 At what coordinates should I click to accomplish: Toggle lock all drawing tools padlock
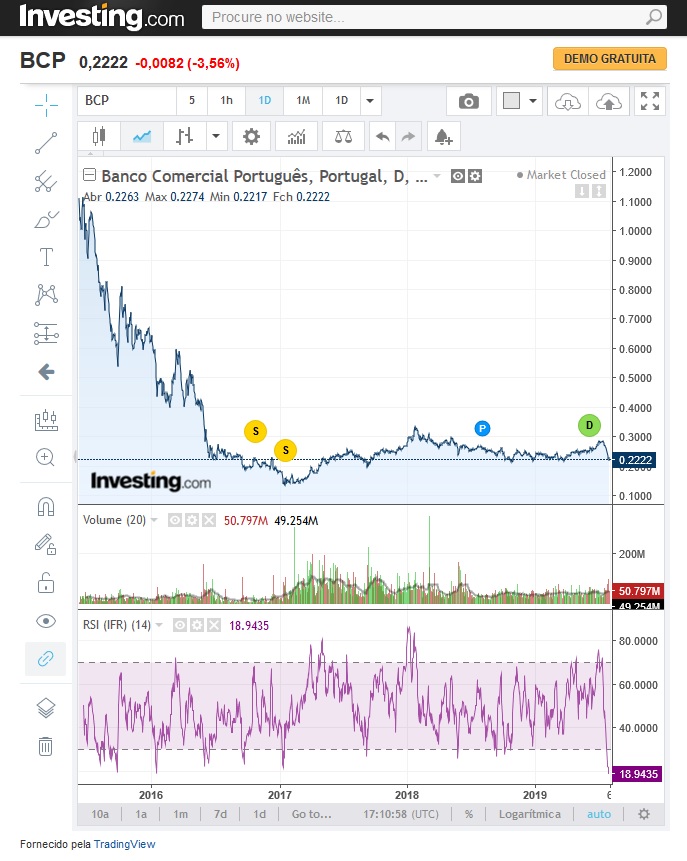pyautogui.click(x=46, y=583)
